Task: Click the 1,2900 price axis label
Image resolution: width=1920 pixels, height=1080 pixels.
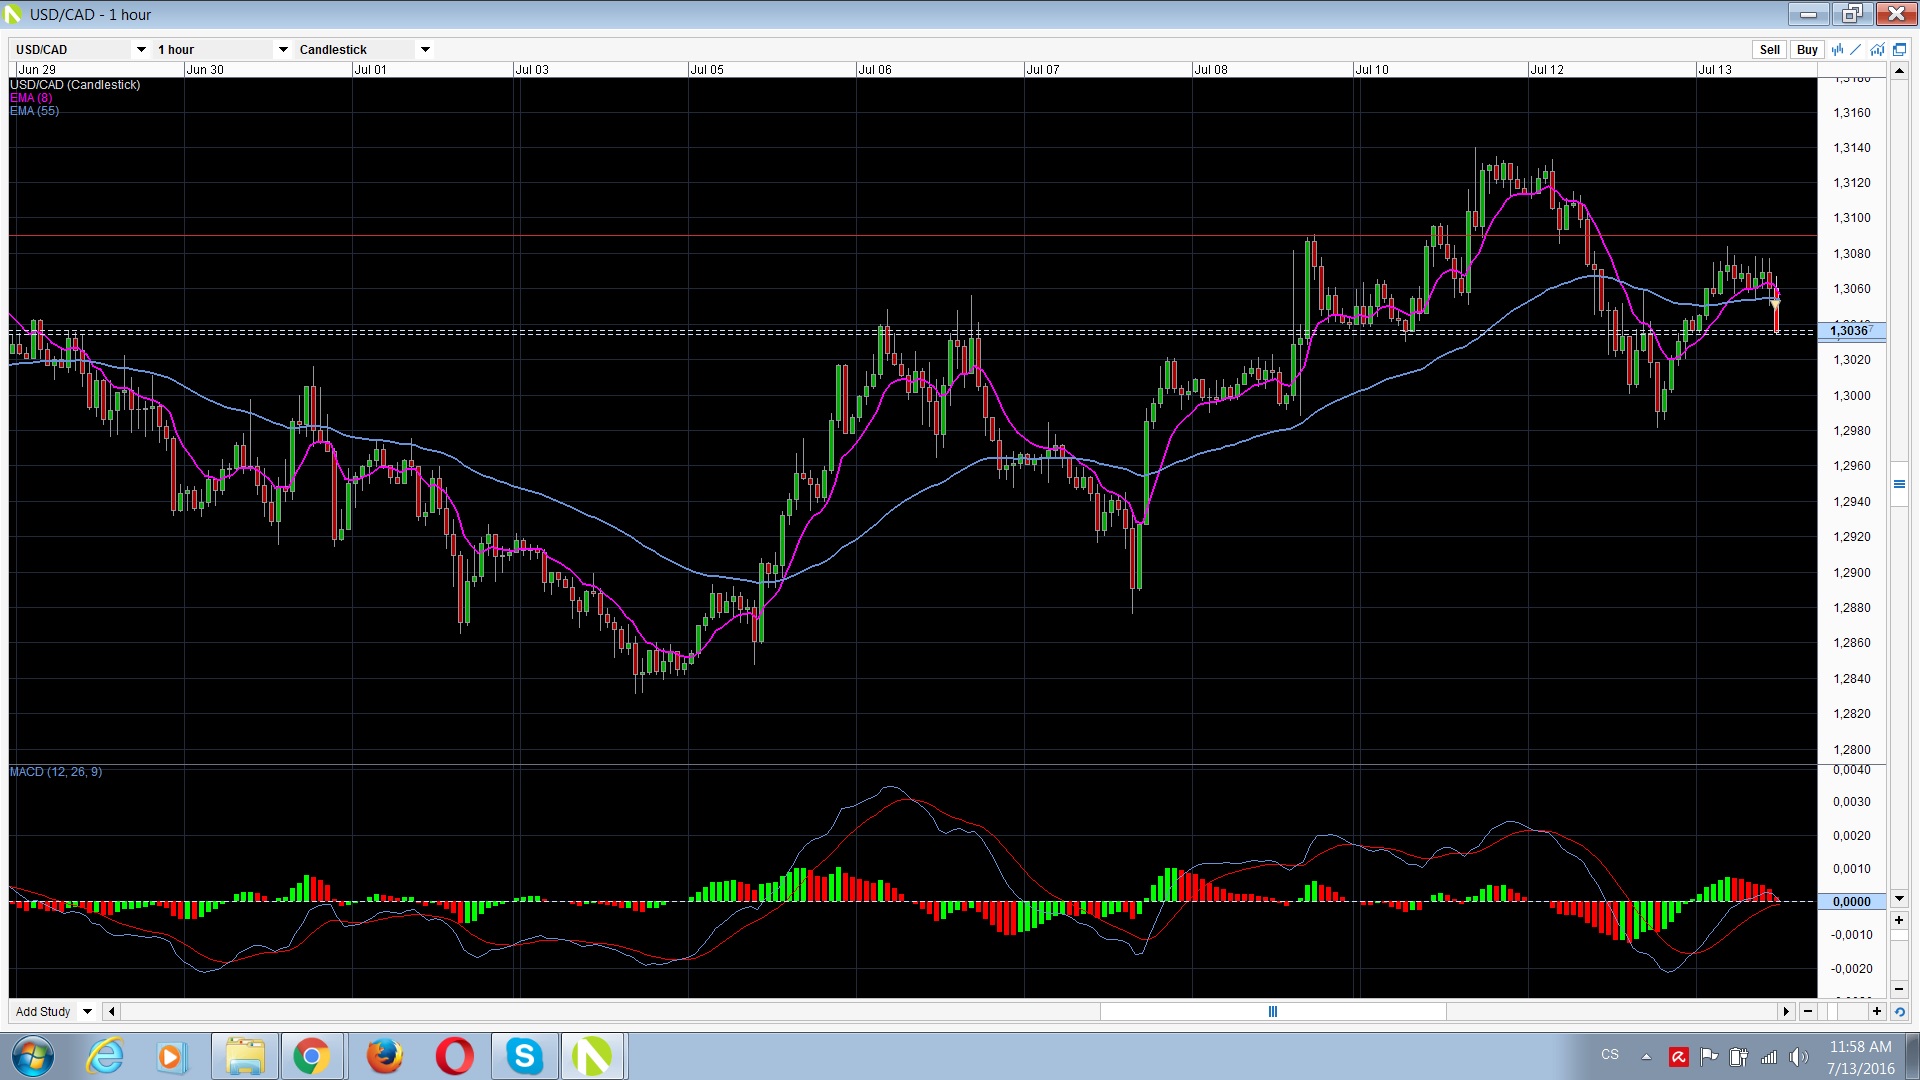Action: pos(1851,573)
